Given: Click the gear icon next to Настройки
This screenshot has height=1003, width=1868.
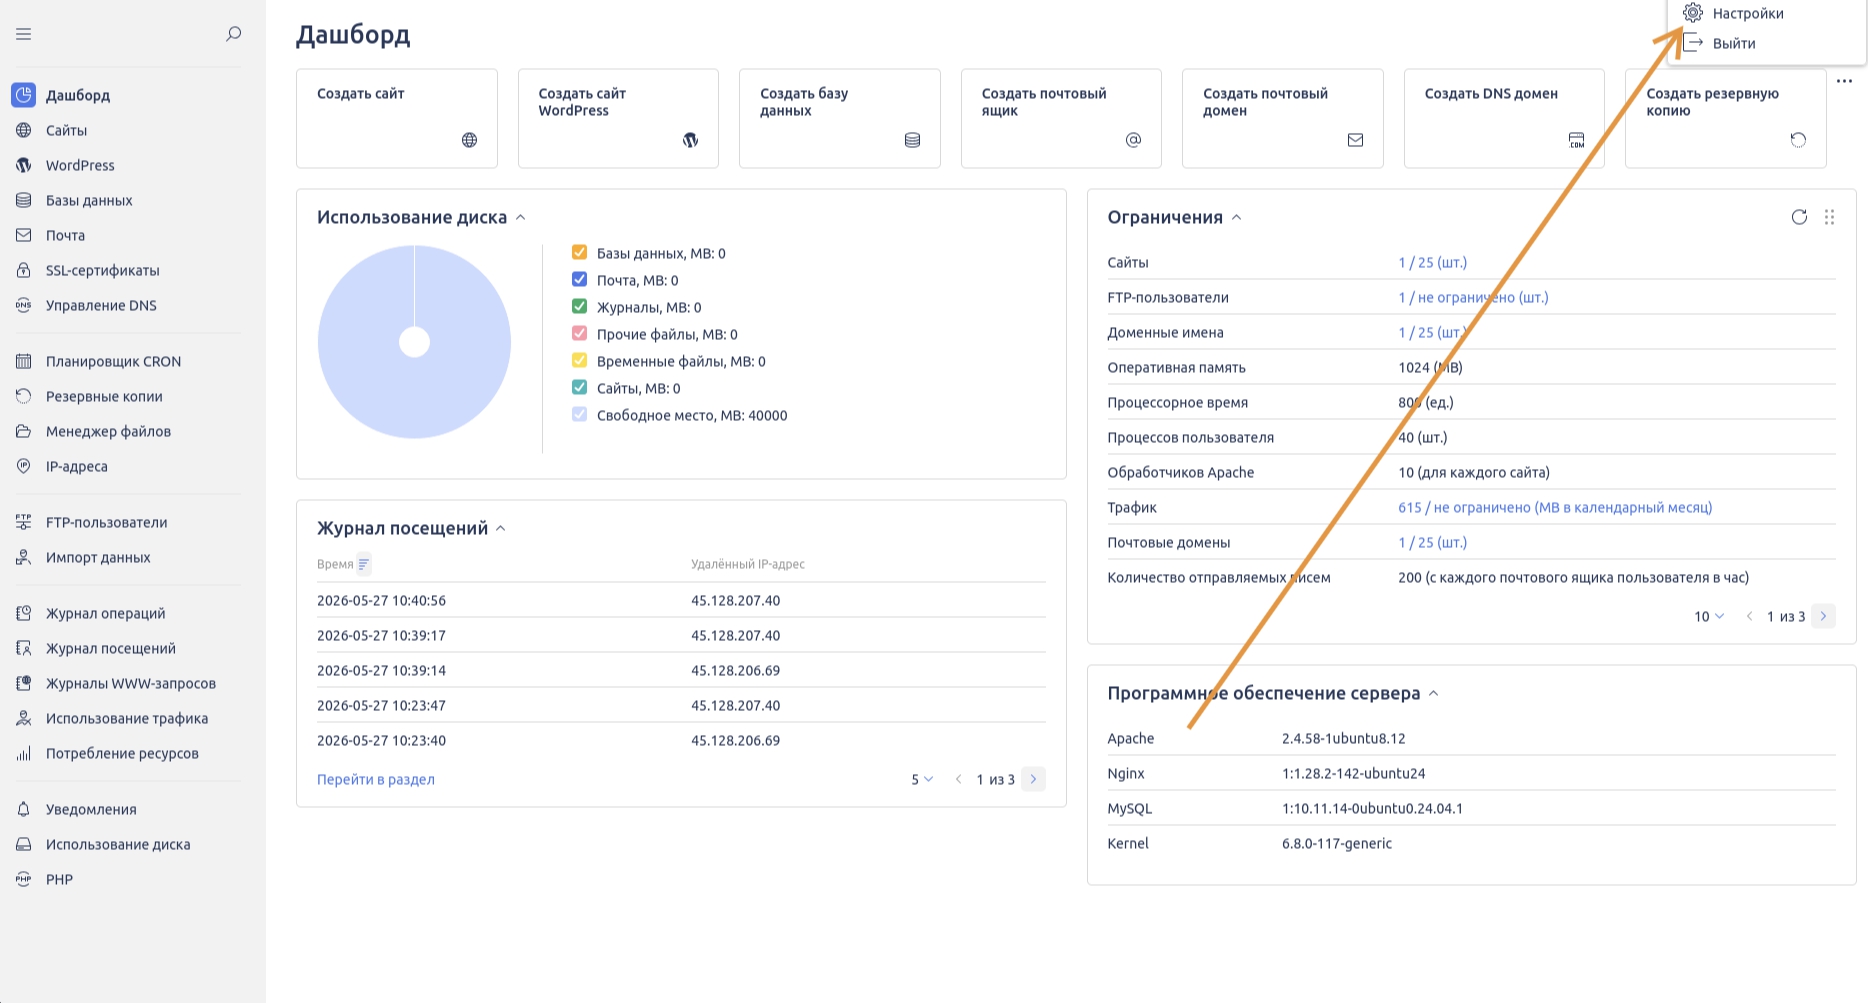Looking at the screenshot, I should pyautogui.click(x=1693, y=13).
